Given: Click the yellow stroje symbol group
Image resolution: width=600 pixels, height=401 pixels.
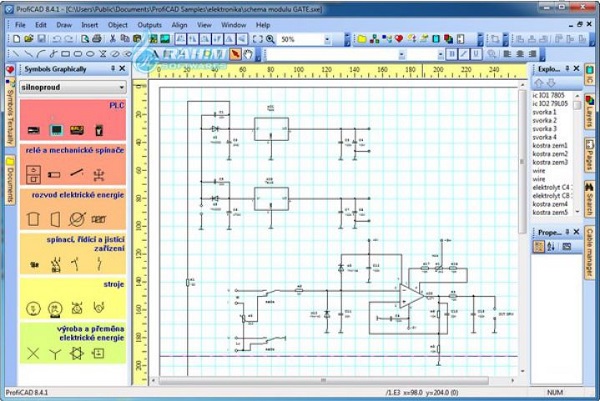Looking at the screenshot, I should 73,299.
